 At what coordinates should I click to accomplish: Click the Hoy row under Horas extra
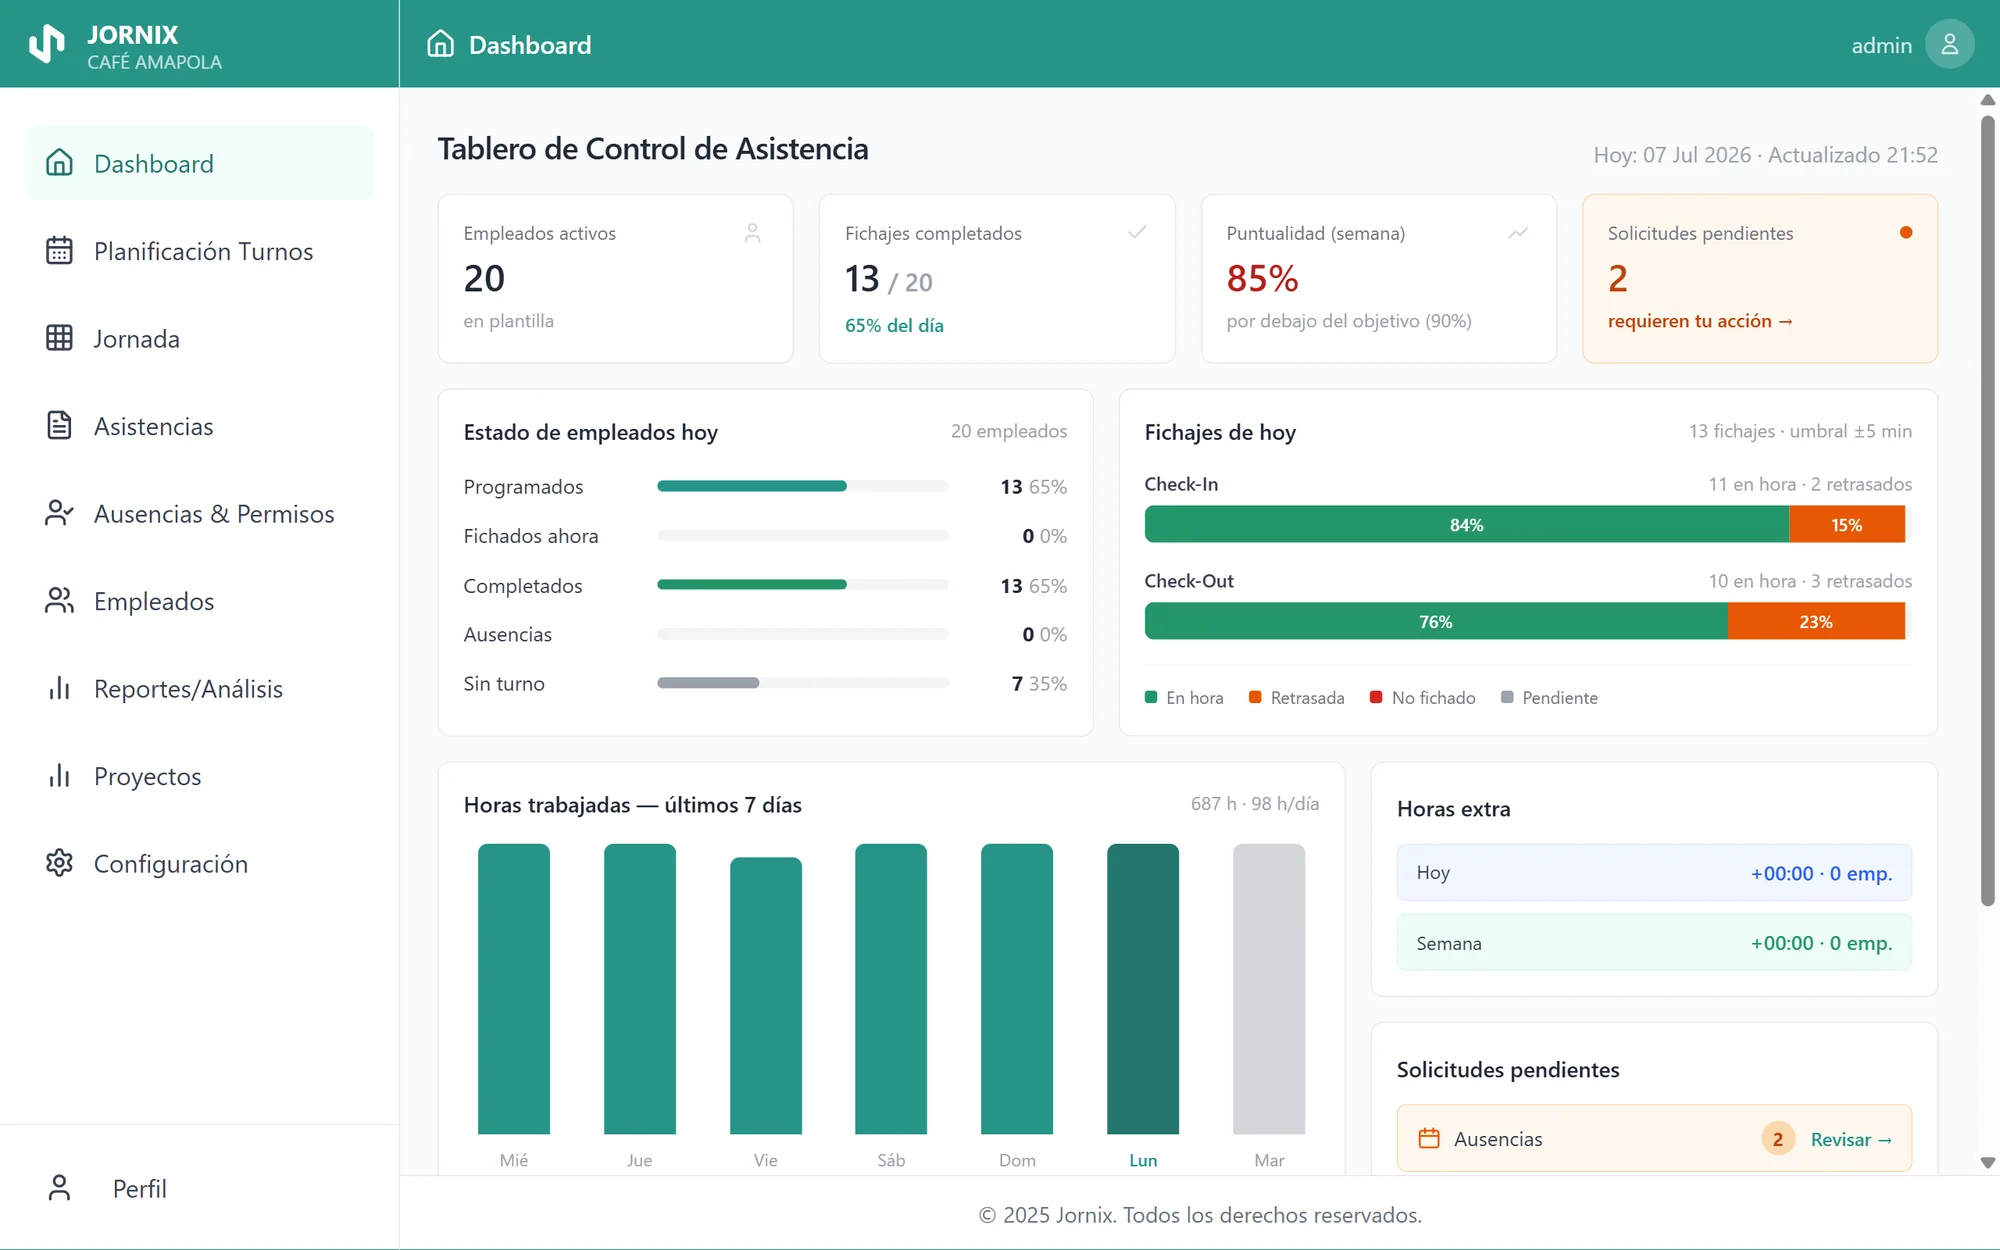coord(1654,873)
